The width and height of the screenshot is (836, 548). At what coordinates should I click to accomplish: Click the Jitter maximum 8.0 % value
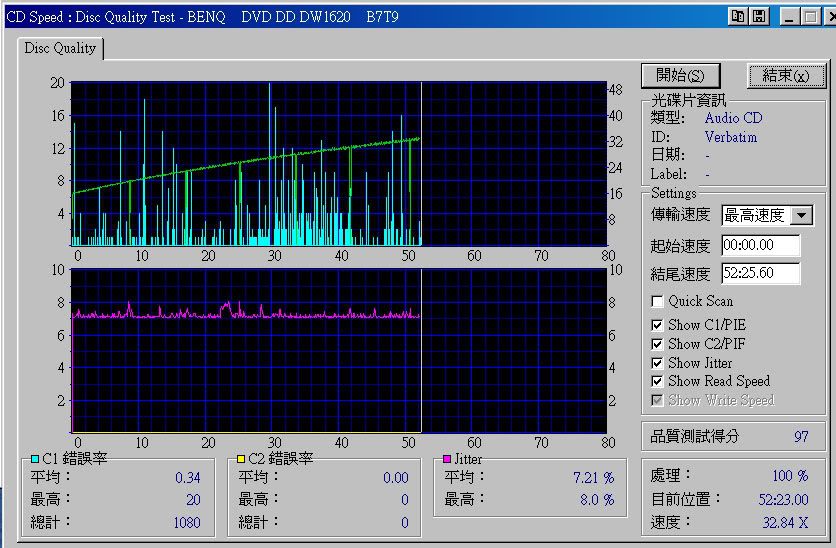point(597,499)
